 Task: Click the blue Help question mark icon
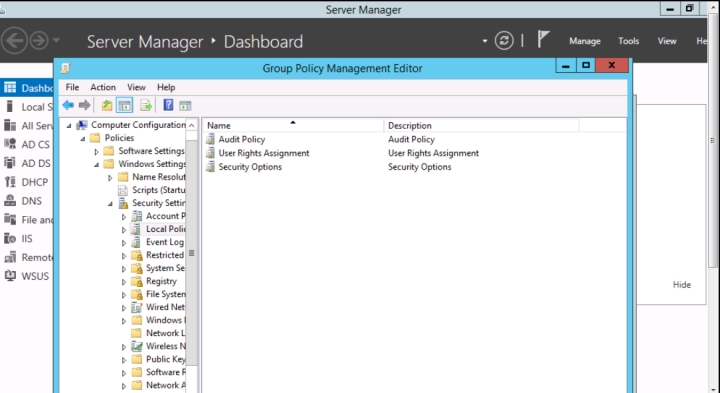(168, 106)
